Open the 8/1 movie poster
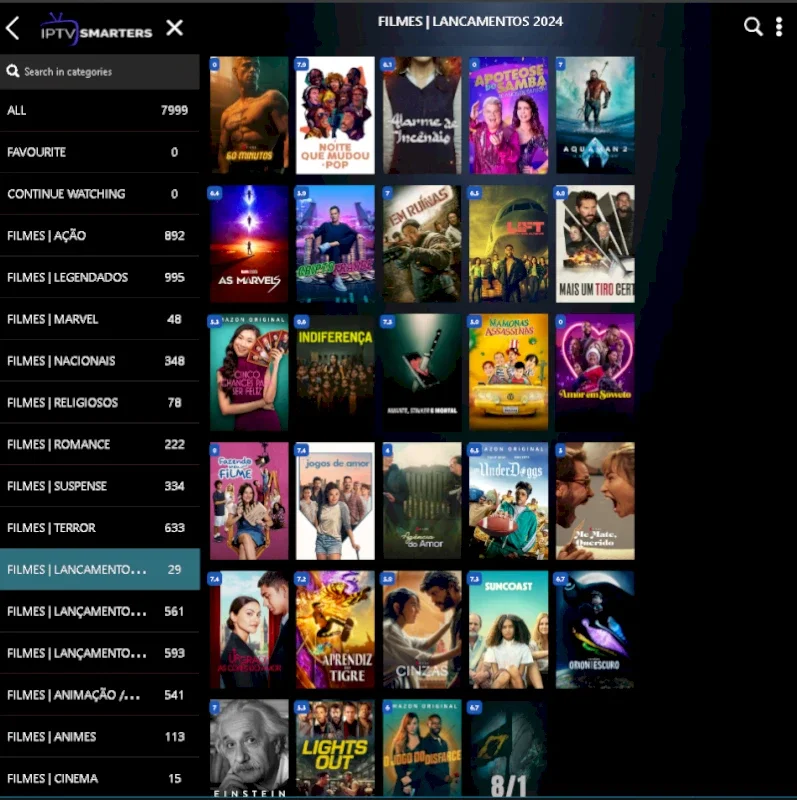Screen dimensions: 797x800 point(509,748)
